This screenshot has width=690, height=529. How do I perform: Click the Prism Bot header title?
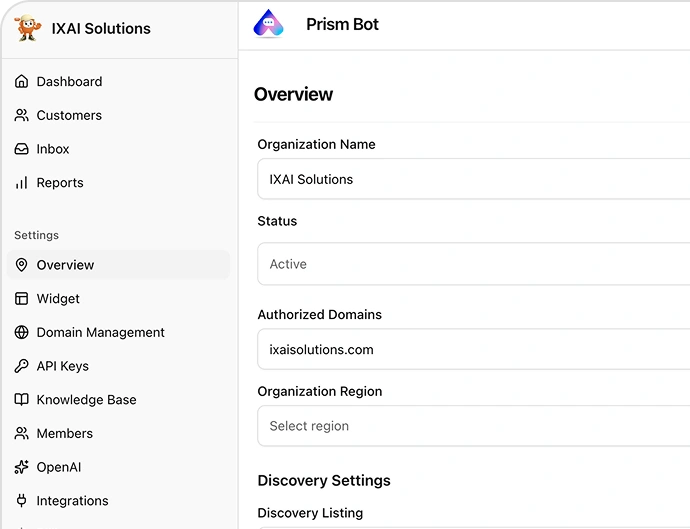point(342,24)
